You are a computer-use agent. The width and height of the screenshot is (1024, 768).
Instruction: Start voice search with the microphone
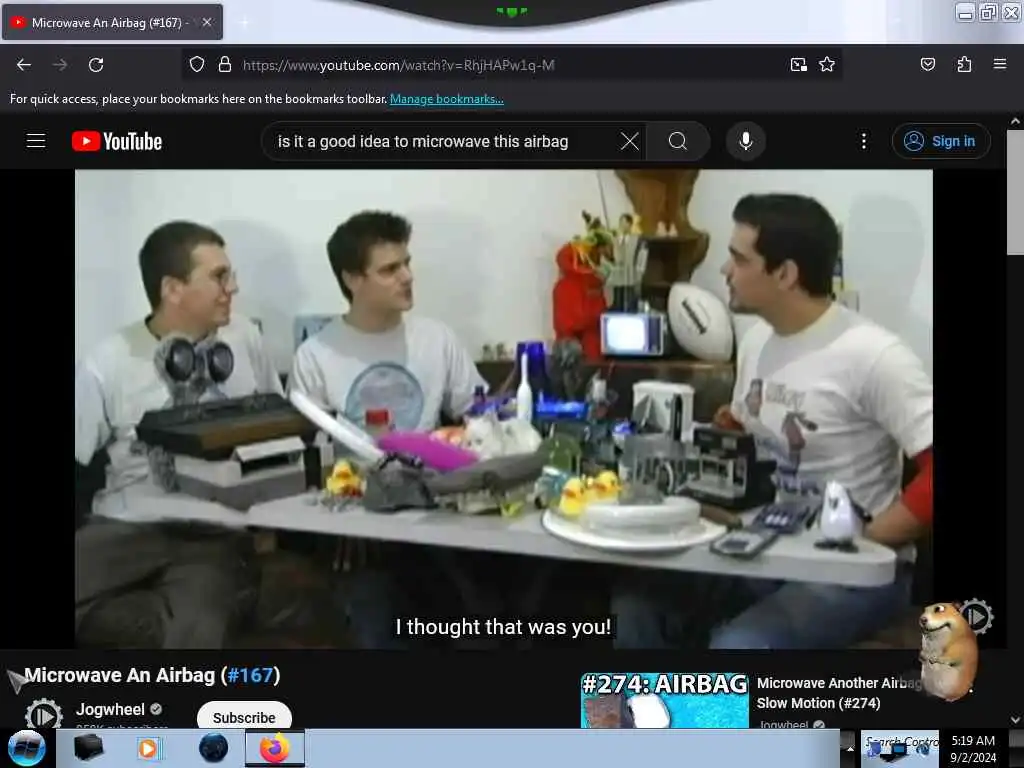746,141
